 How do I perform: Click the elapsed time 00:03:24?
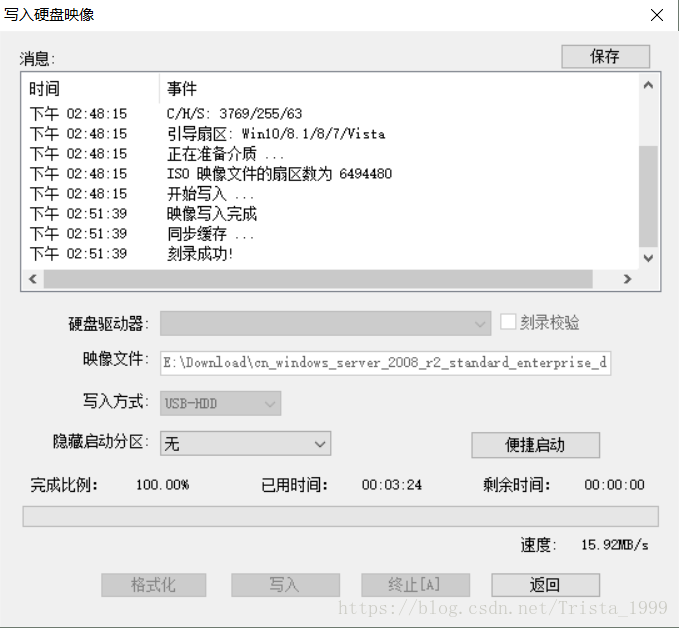pos(392,485)
